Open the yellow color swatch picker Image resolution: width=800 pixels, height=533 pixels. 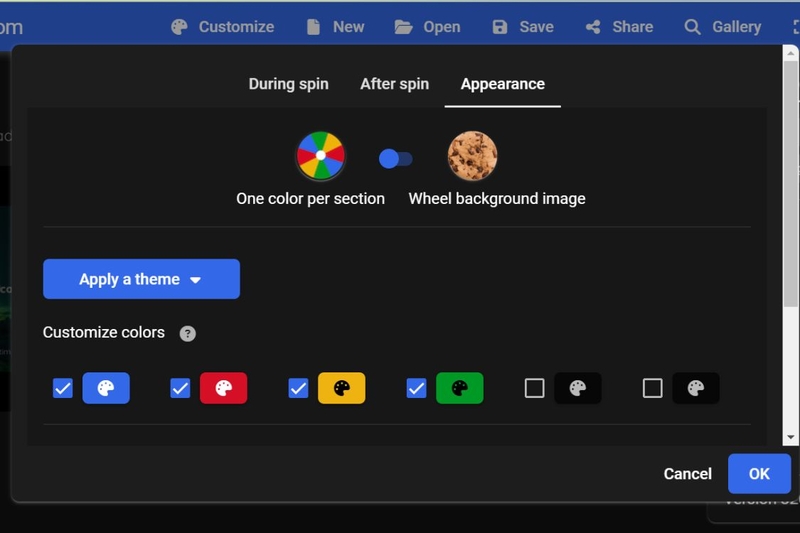click(341, 388)
